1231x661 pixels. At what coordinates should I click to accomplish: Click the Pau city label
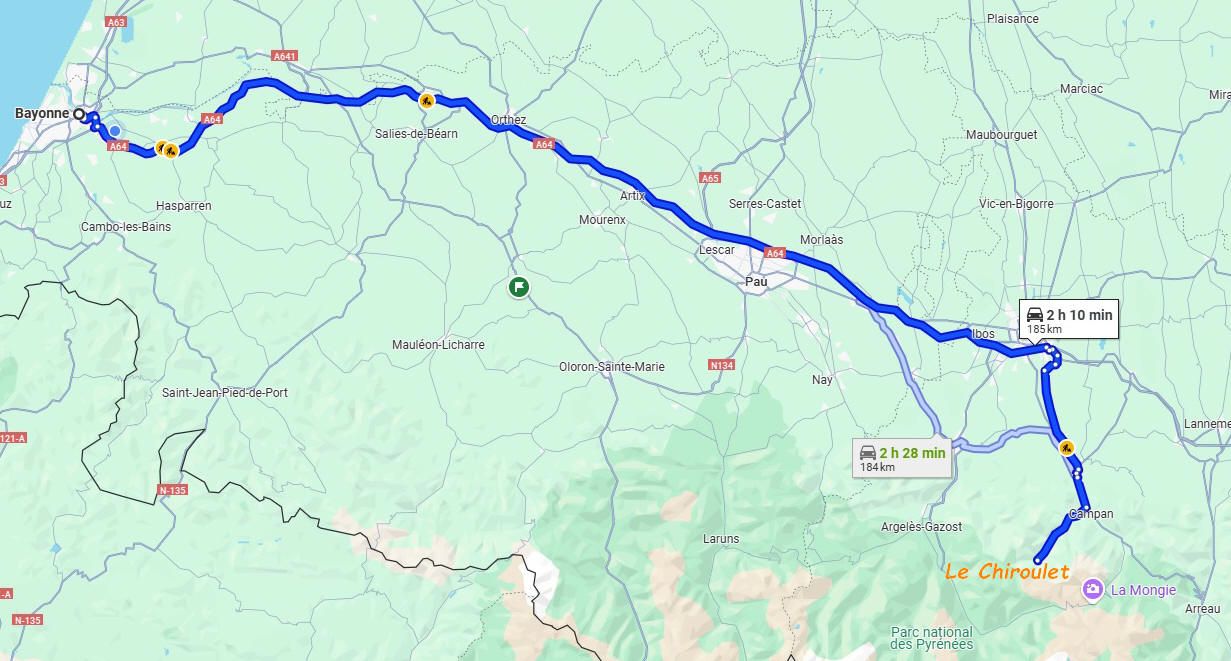[x=756, y=283]
